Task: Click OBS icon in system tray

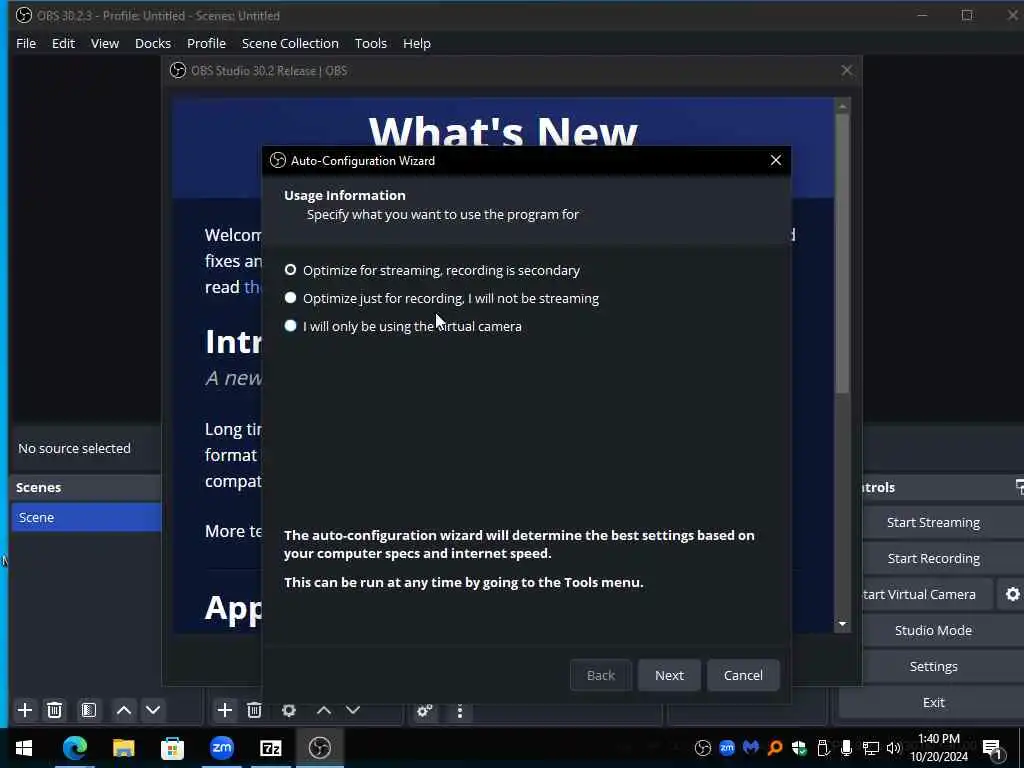Action: [703, 748]
